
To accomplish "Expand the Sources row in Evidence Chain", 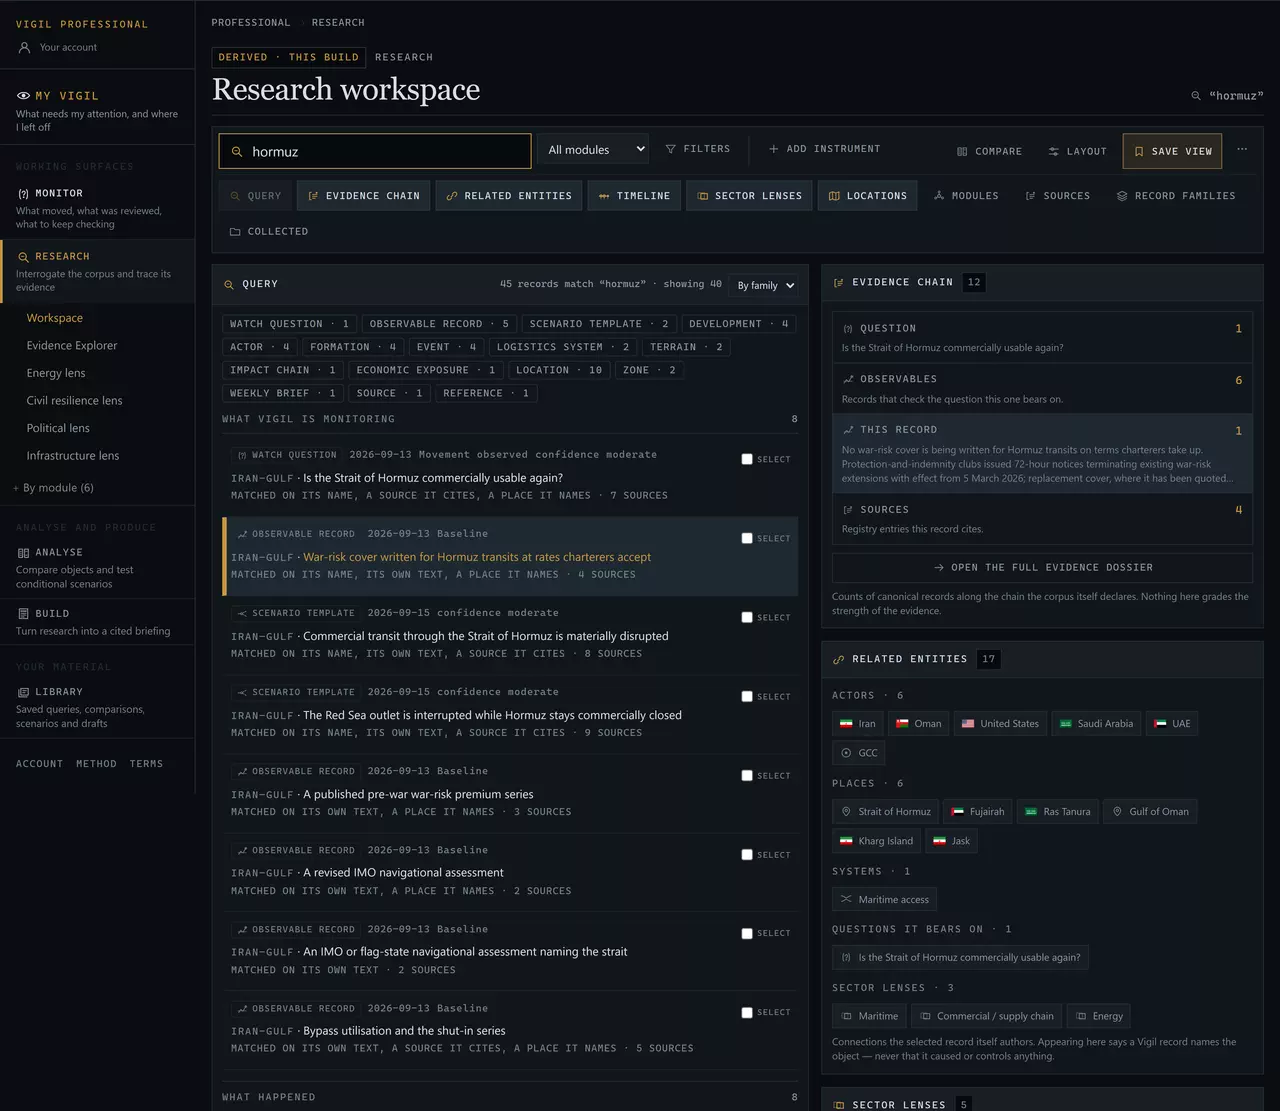I will click(1042, 518).
